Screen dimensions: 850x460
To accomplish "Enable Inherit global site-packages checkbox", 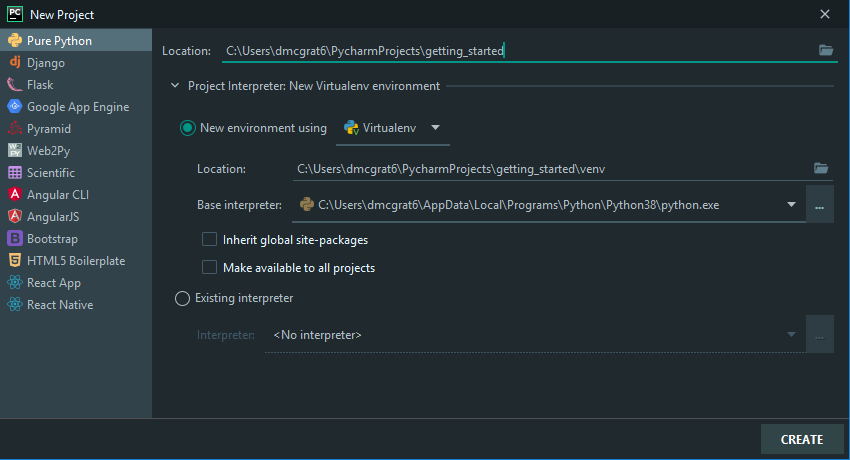I will (x=209, y=240).
